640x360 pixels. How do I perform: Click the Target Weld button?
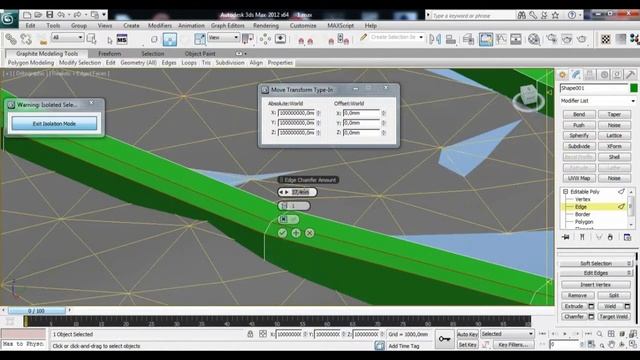pyautogui.click(x=614, y=317)
